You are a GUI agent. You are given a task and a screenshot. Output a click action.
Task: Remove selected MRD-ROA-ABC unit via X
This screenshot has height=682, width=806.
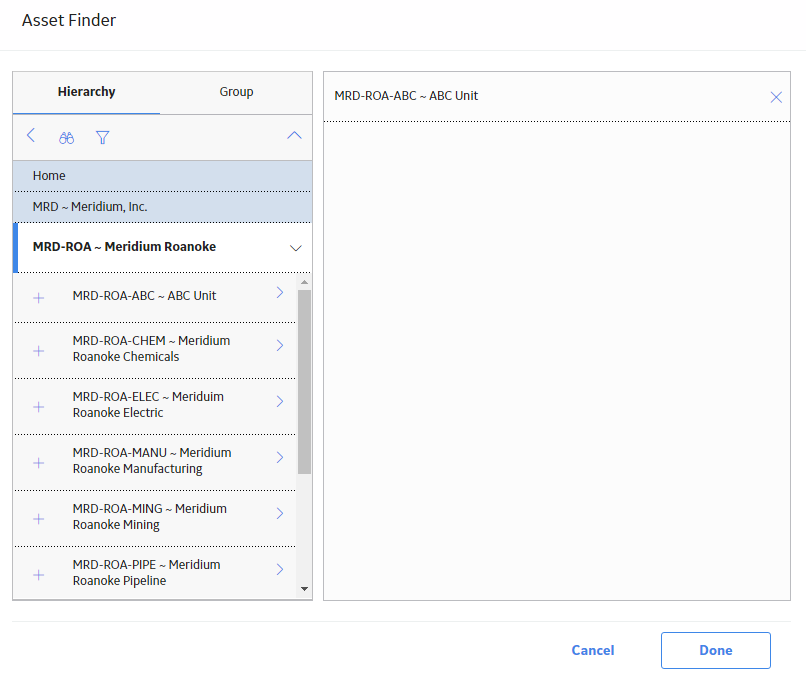pos(776,97)
